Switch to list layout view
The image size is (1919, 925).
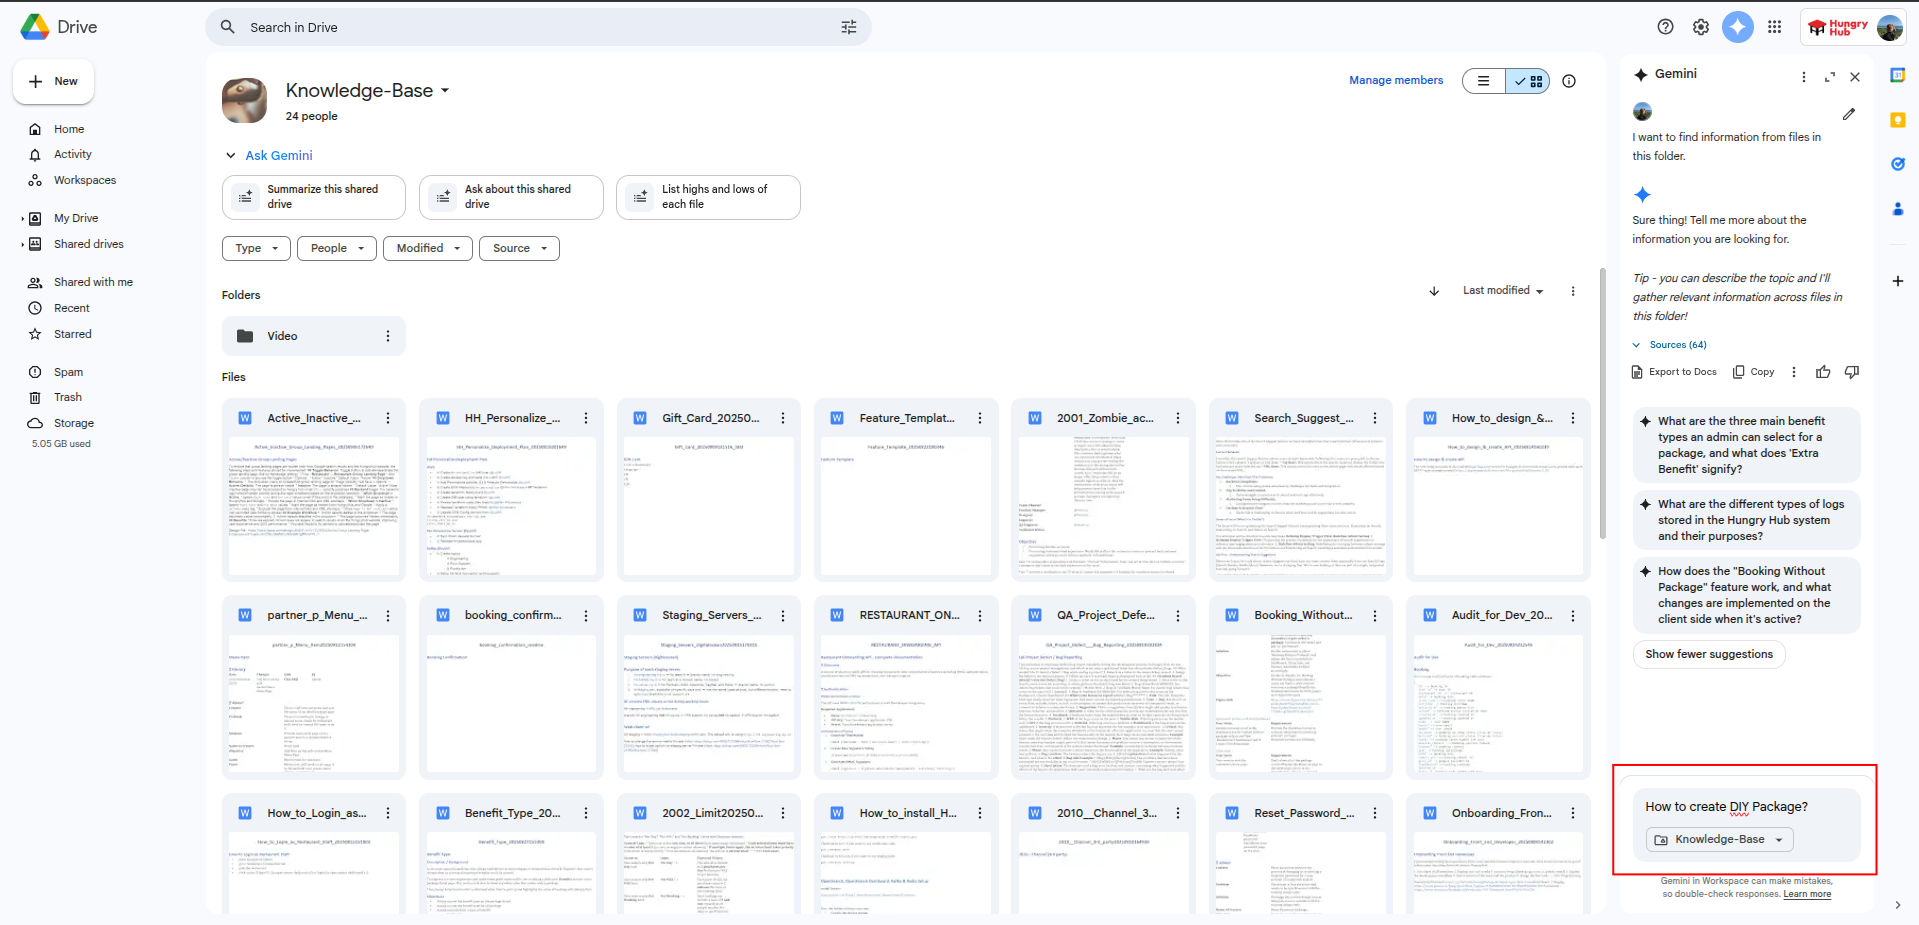point(1484,81)
